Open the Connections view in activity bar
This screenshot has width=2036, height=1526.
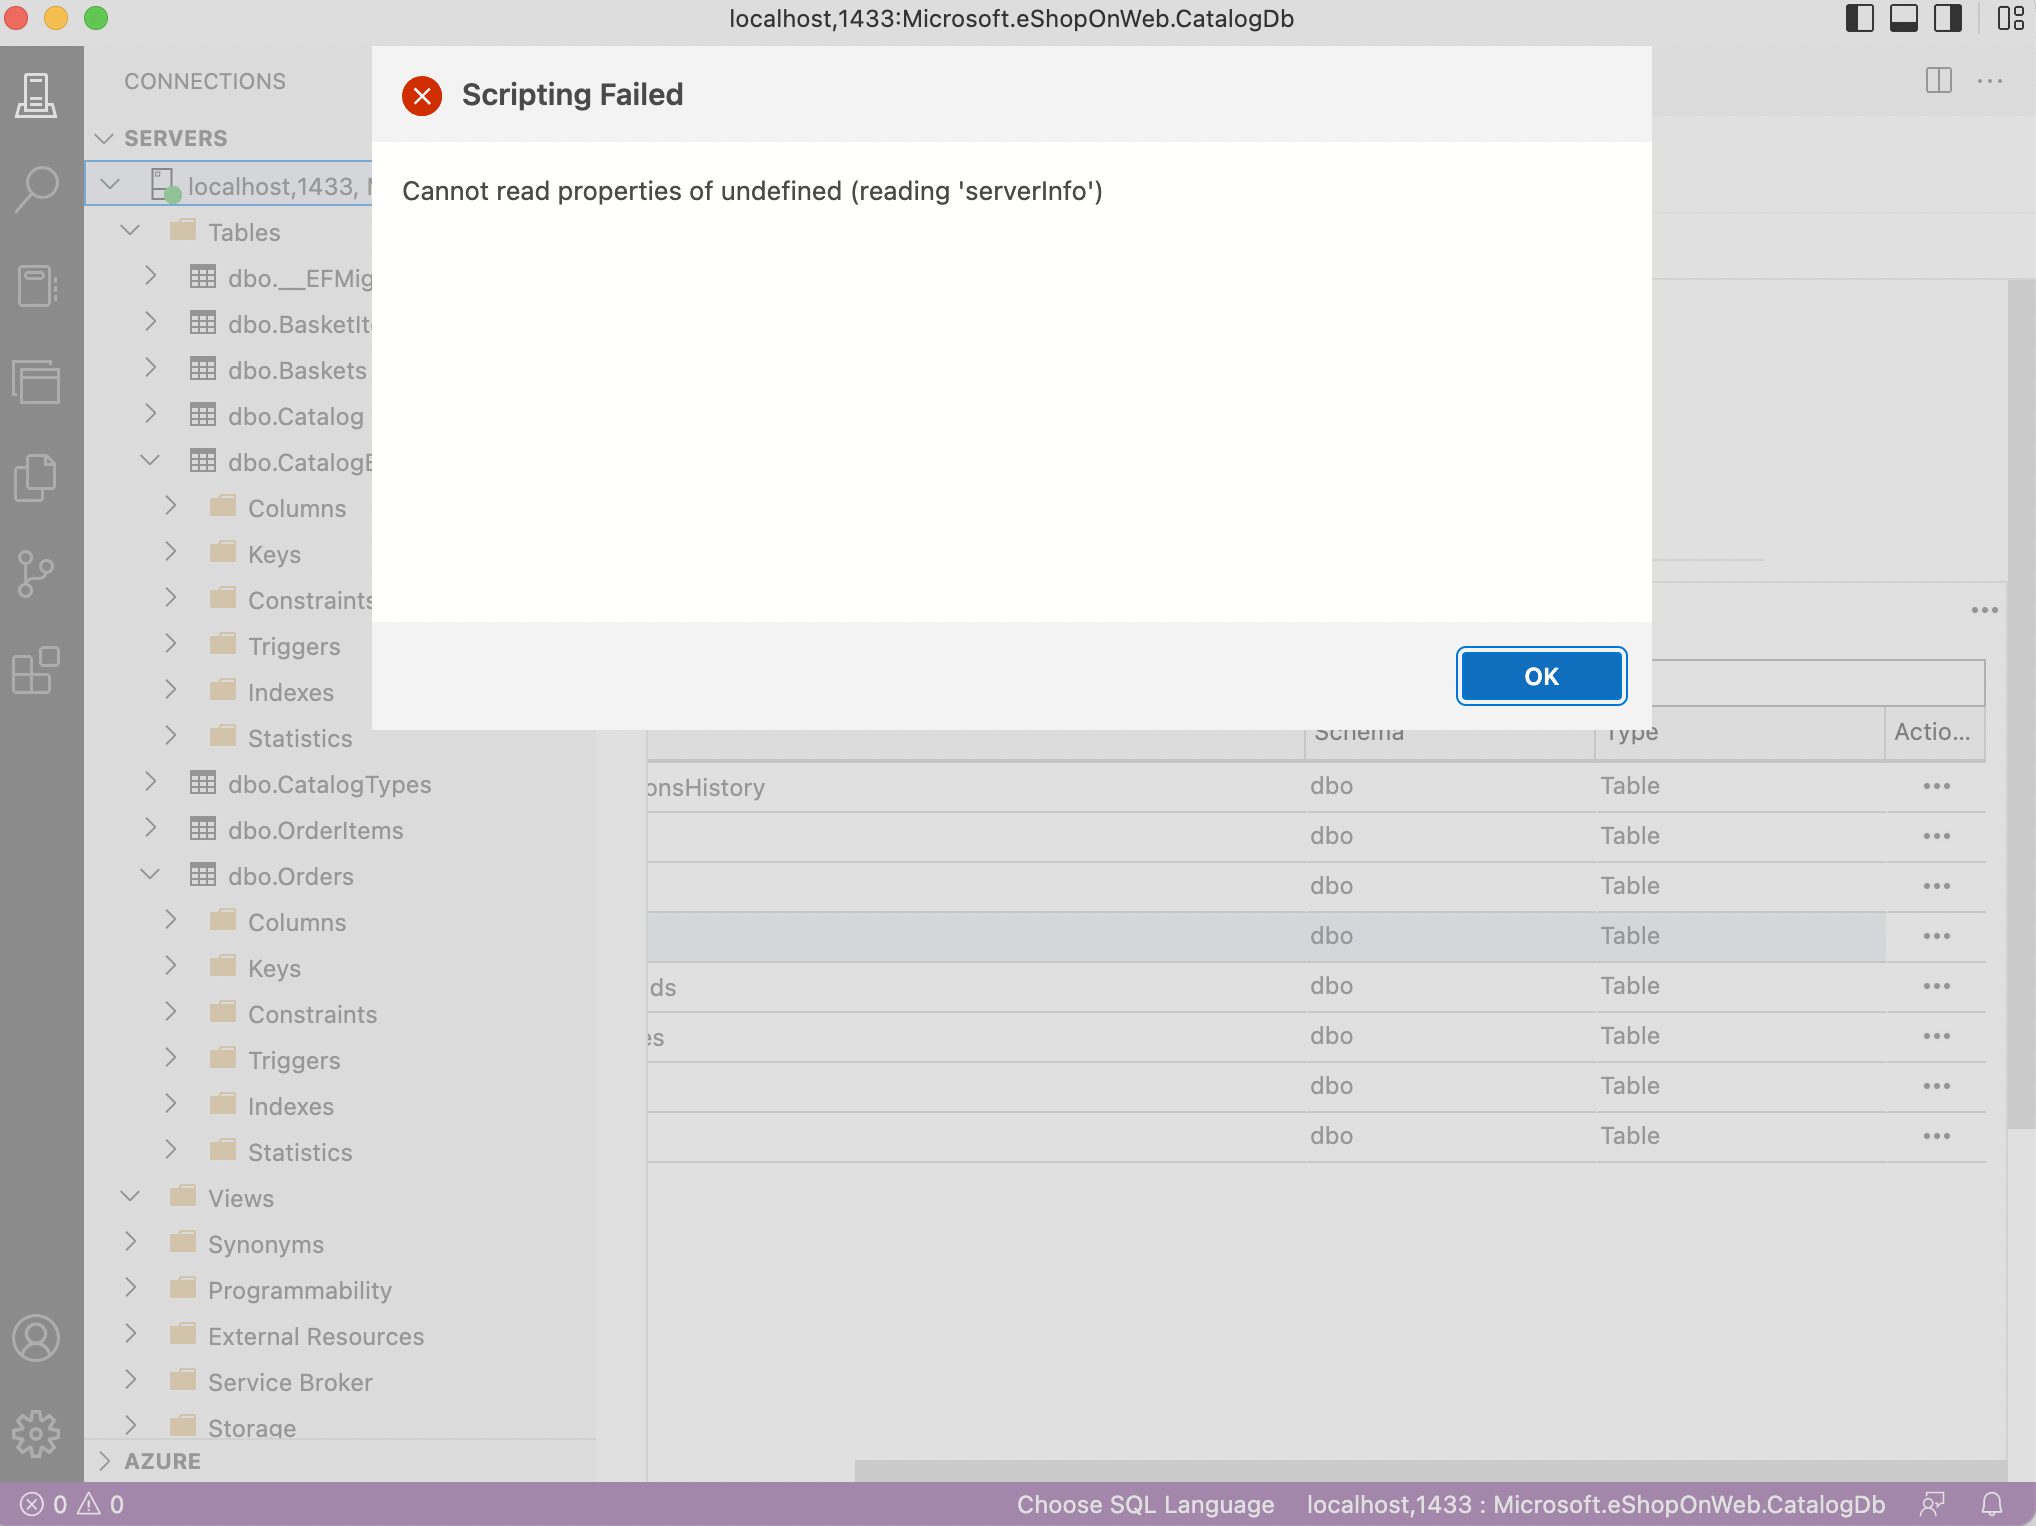click(37, 95)
